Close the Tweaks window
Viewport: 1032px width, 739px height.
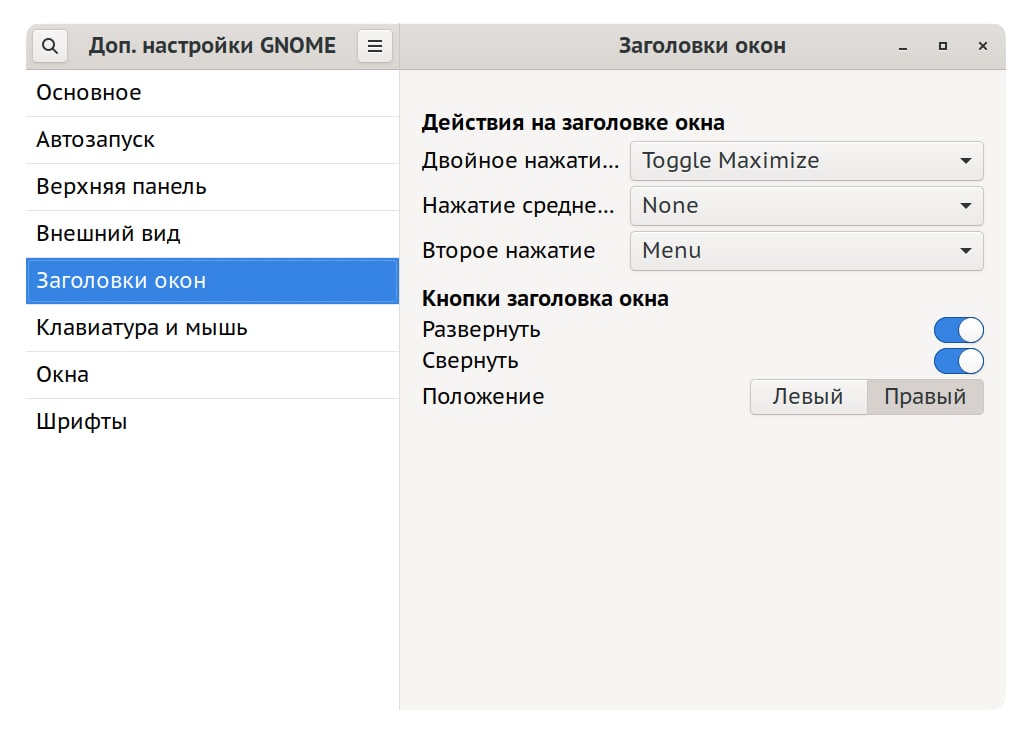pyautogui.click(x=983, y=46)
